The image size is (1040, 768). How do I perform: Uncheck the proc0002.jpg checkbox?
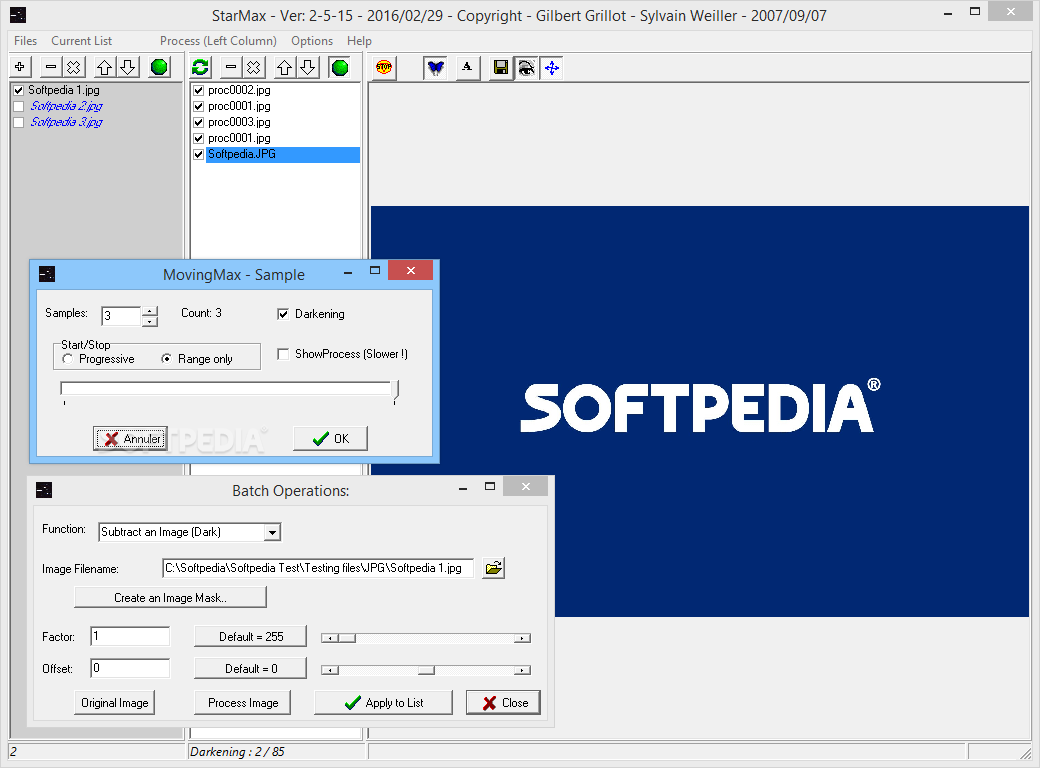[x=198, y=90]
